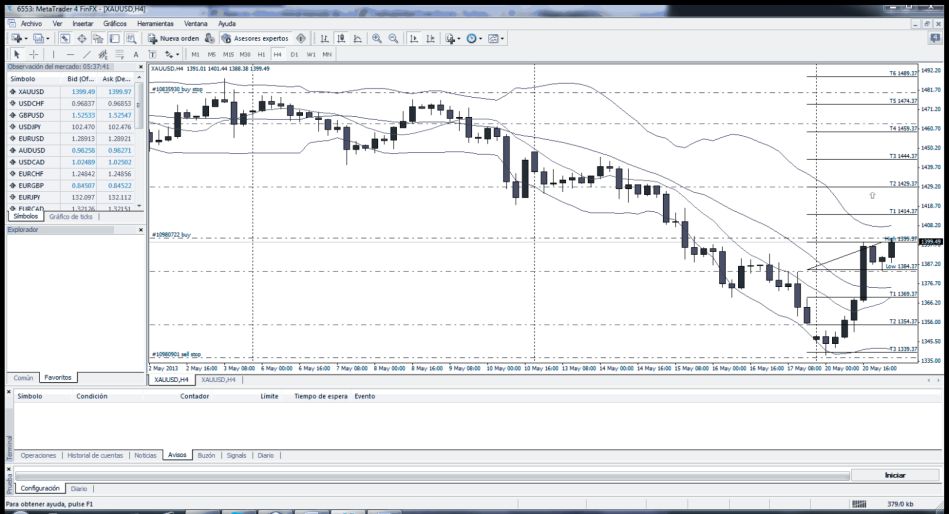Switch to H1 timeframe
Image resolution: width=949 pixels, height=514 pixels.
(x=261, y=54)
